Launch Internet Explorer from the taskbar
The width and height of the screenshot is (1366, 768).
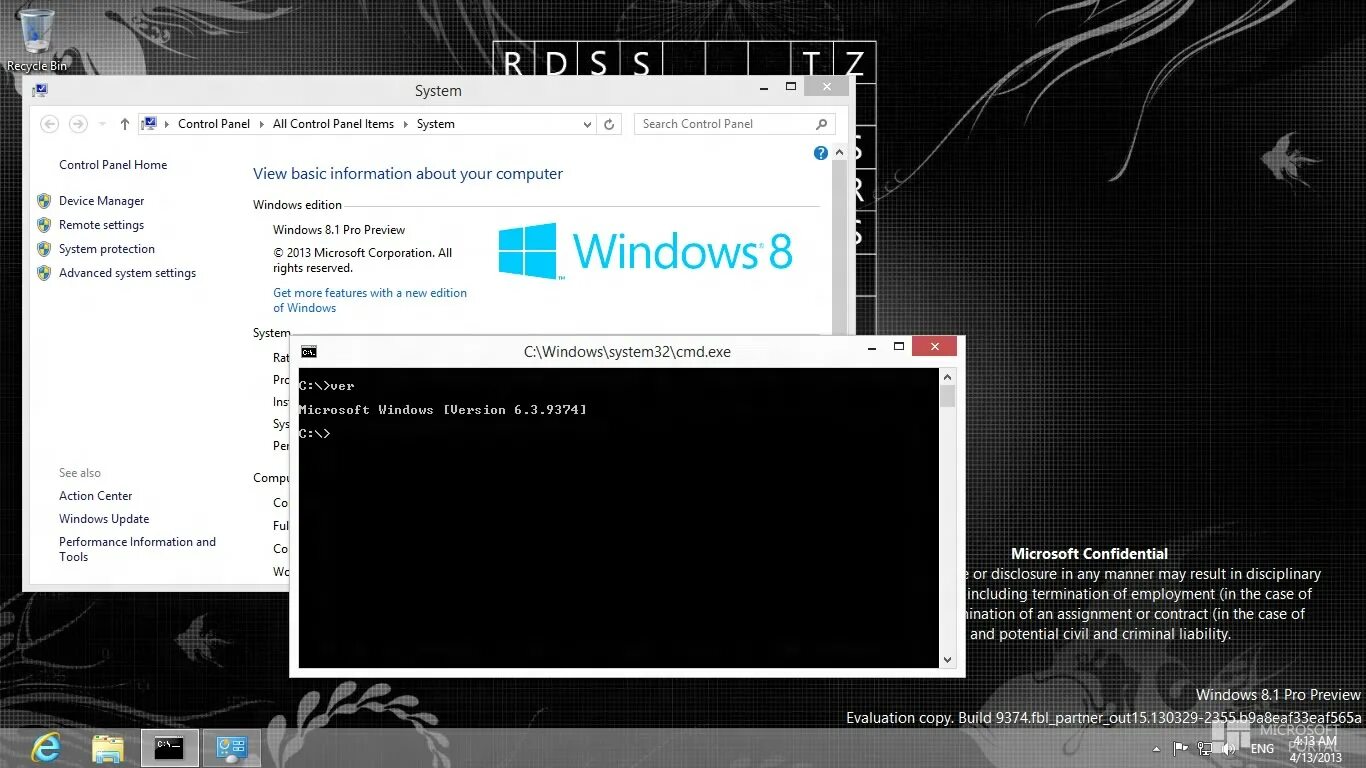coord(46,747)
